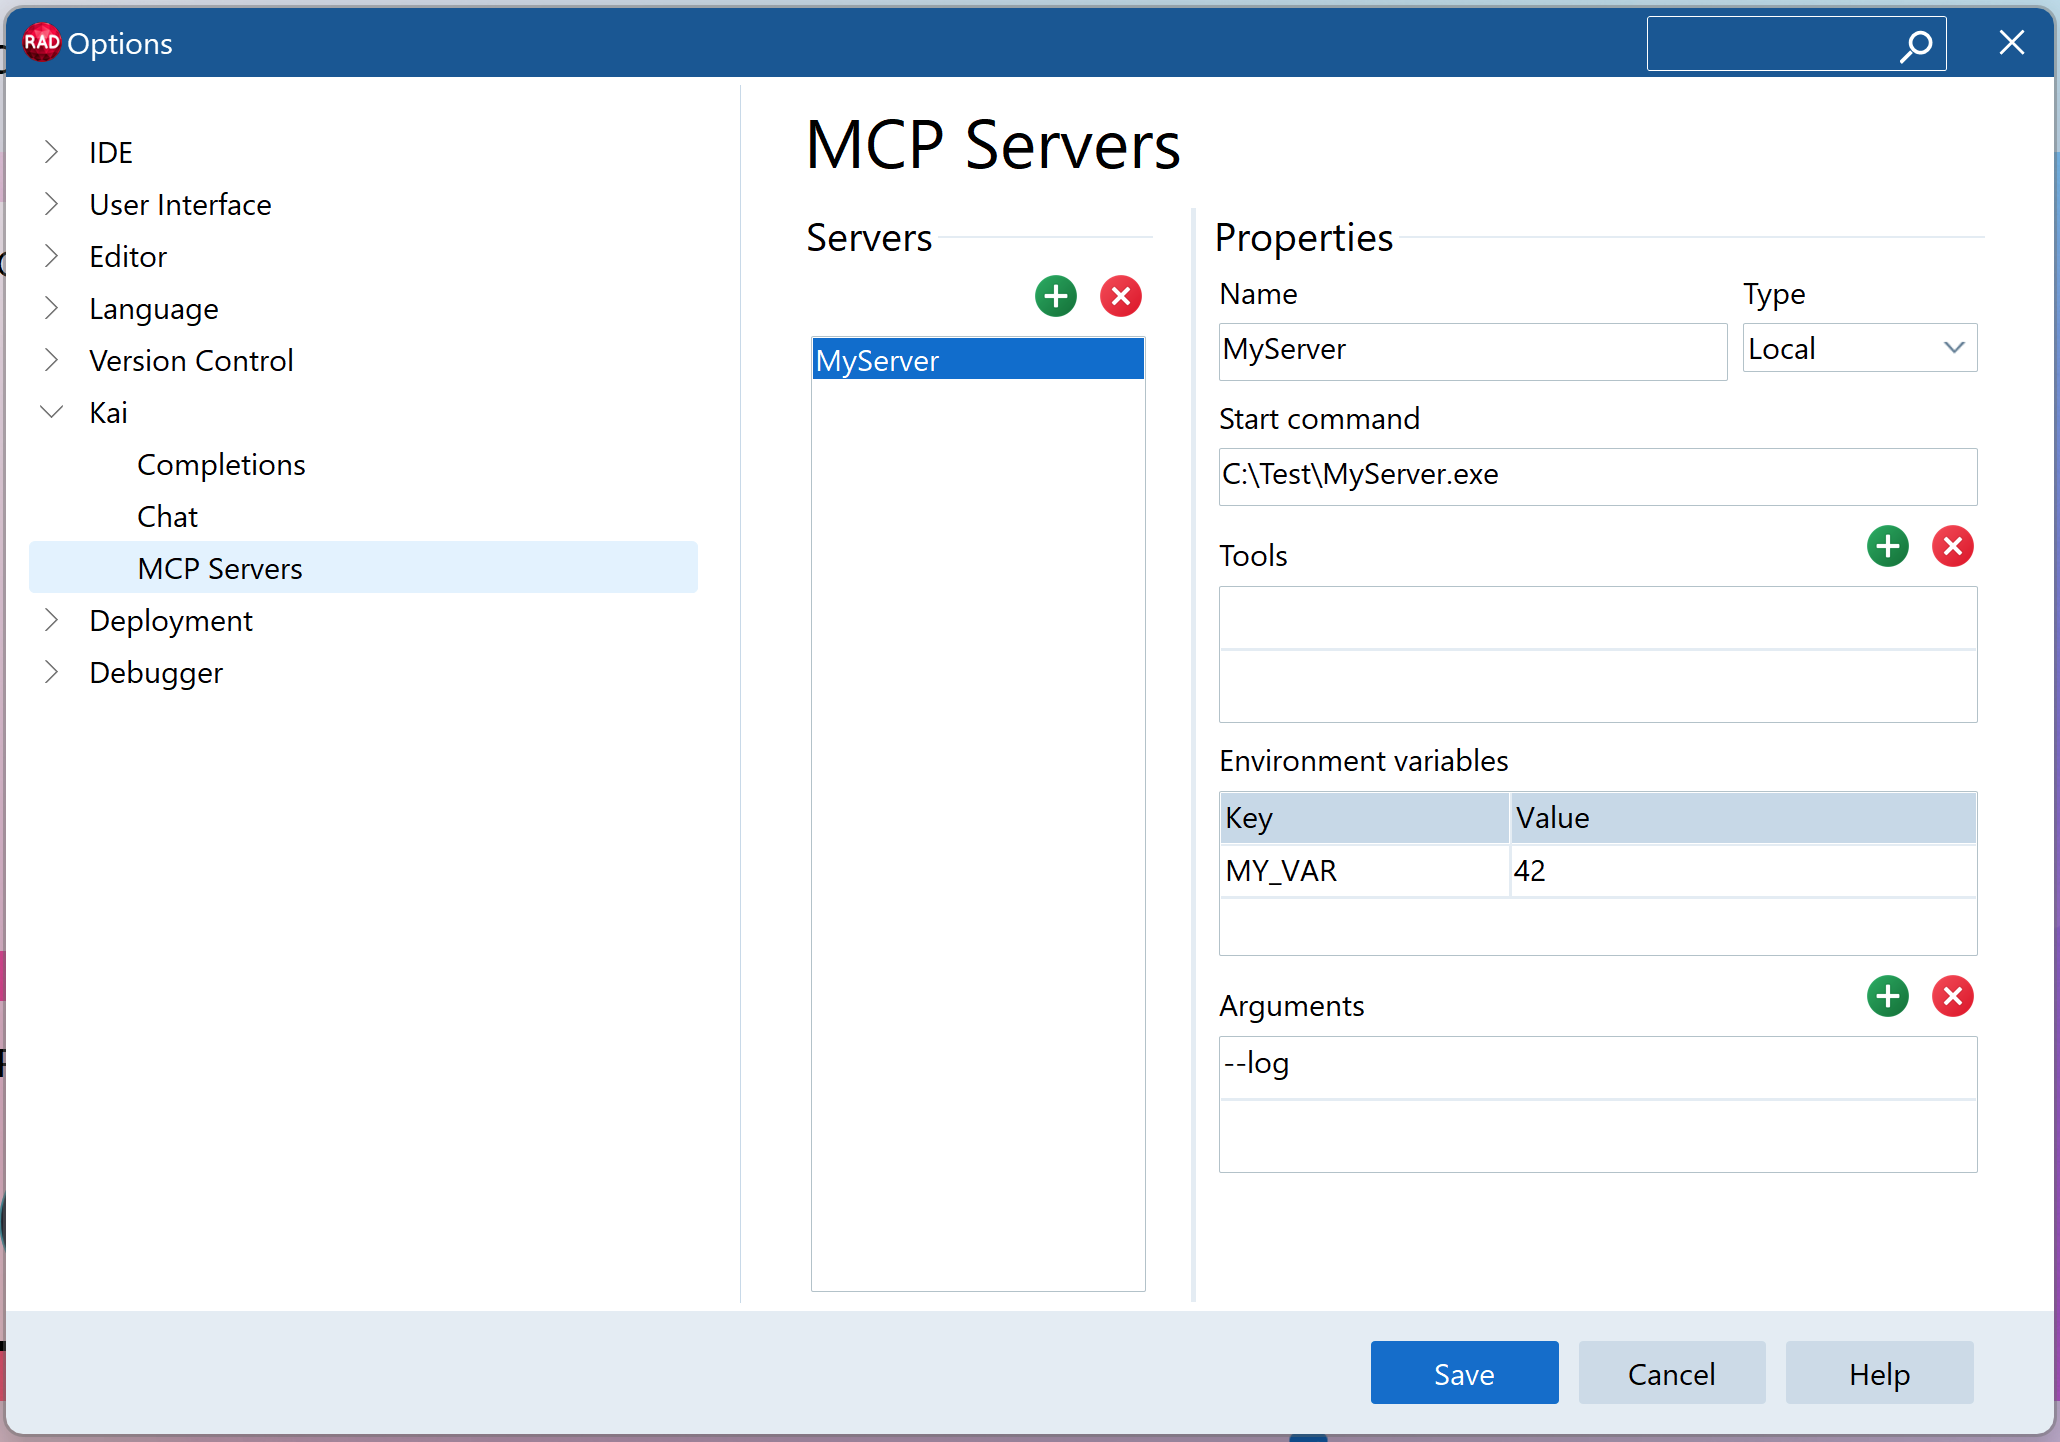Open the Type dropdown set to Local
The width and height of the screenshot is (2060, 1442).
tap(1860, 348)
